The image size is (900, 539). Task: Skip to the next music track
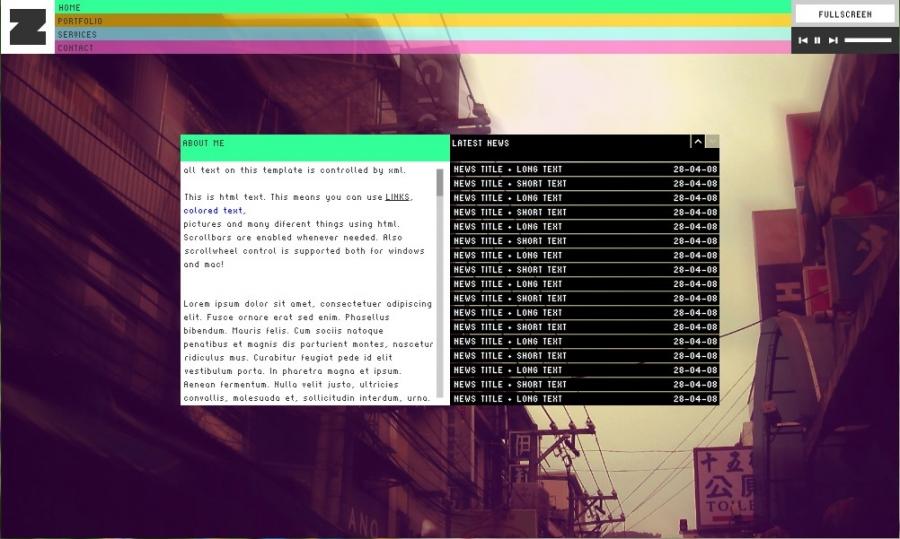tap(833, 40)
